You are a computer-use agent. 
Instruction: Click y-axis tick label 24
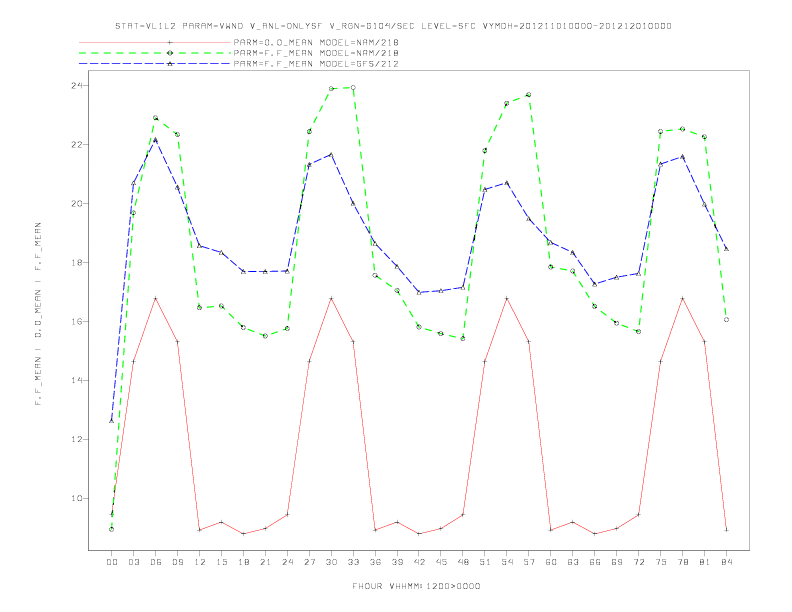point(77,85)
